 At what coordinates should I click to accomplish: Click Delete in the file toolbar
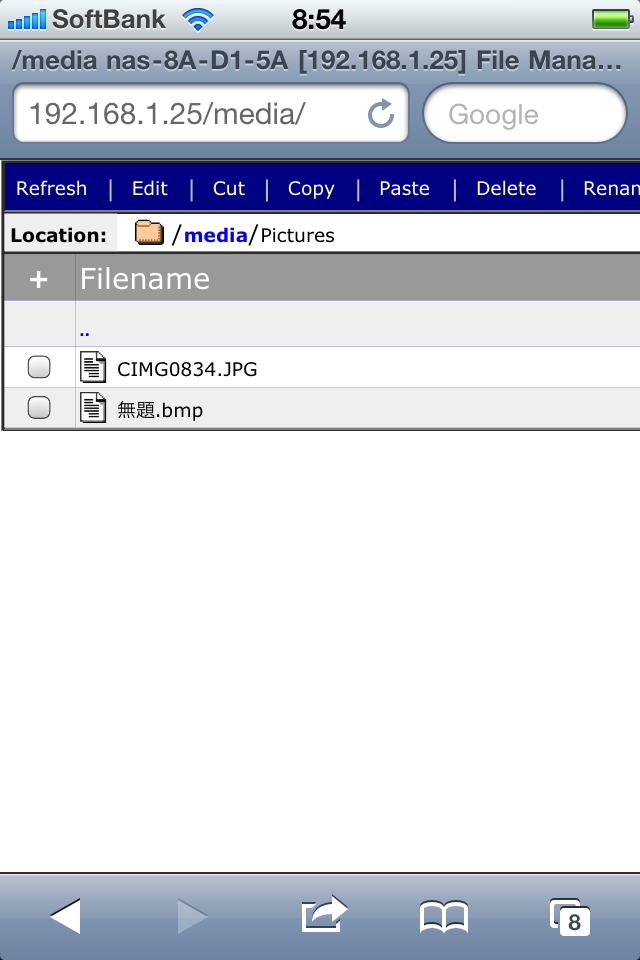pos(506,188)
